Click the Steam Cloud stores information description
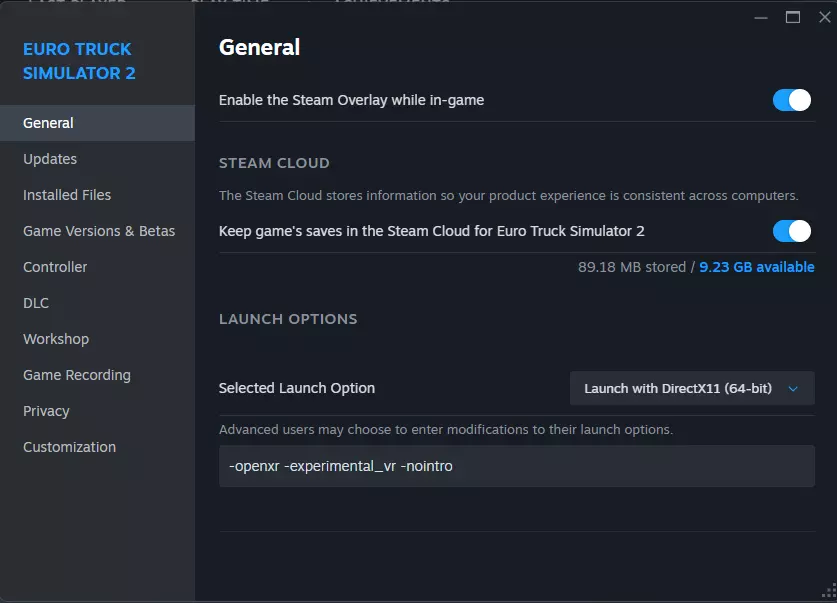 click(509, 196)
